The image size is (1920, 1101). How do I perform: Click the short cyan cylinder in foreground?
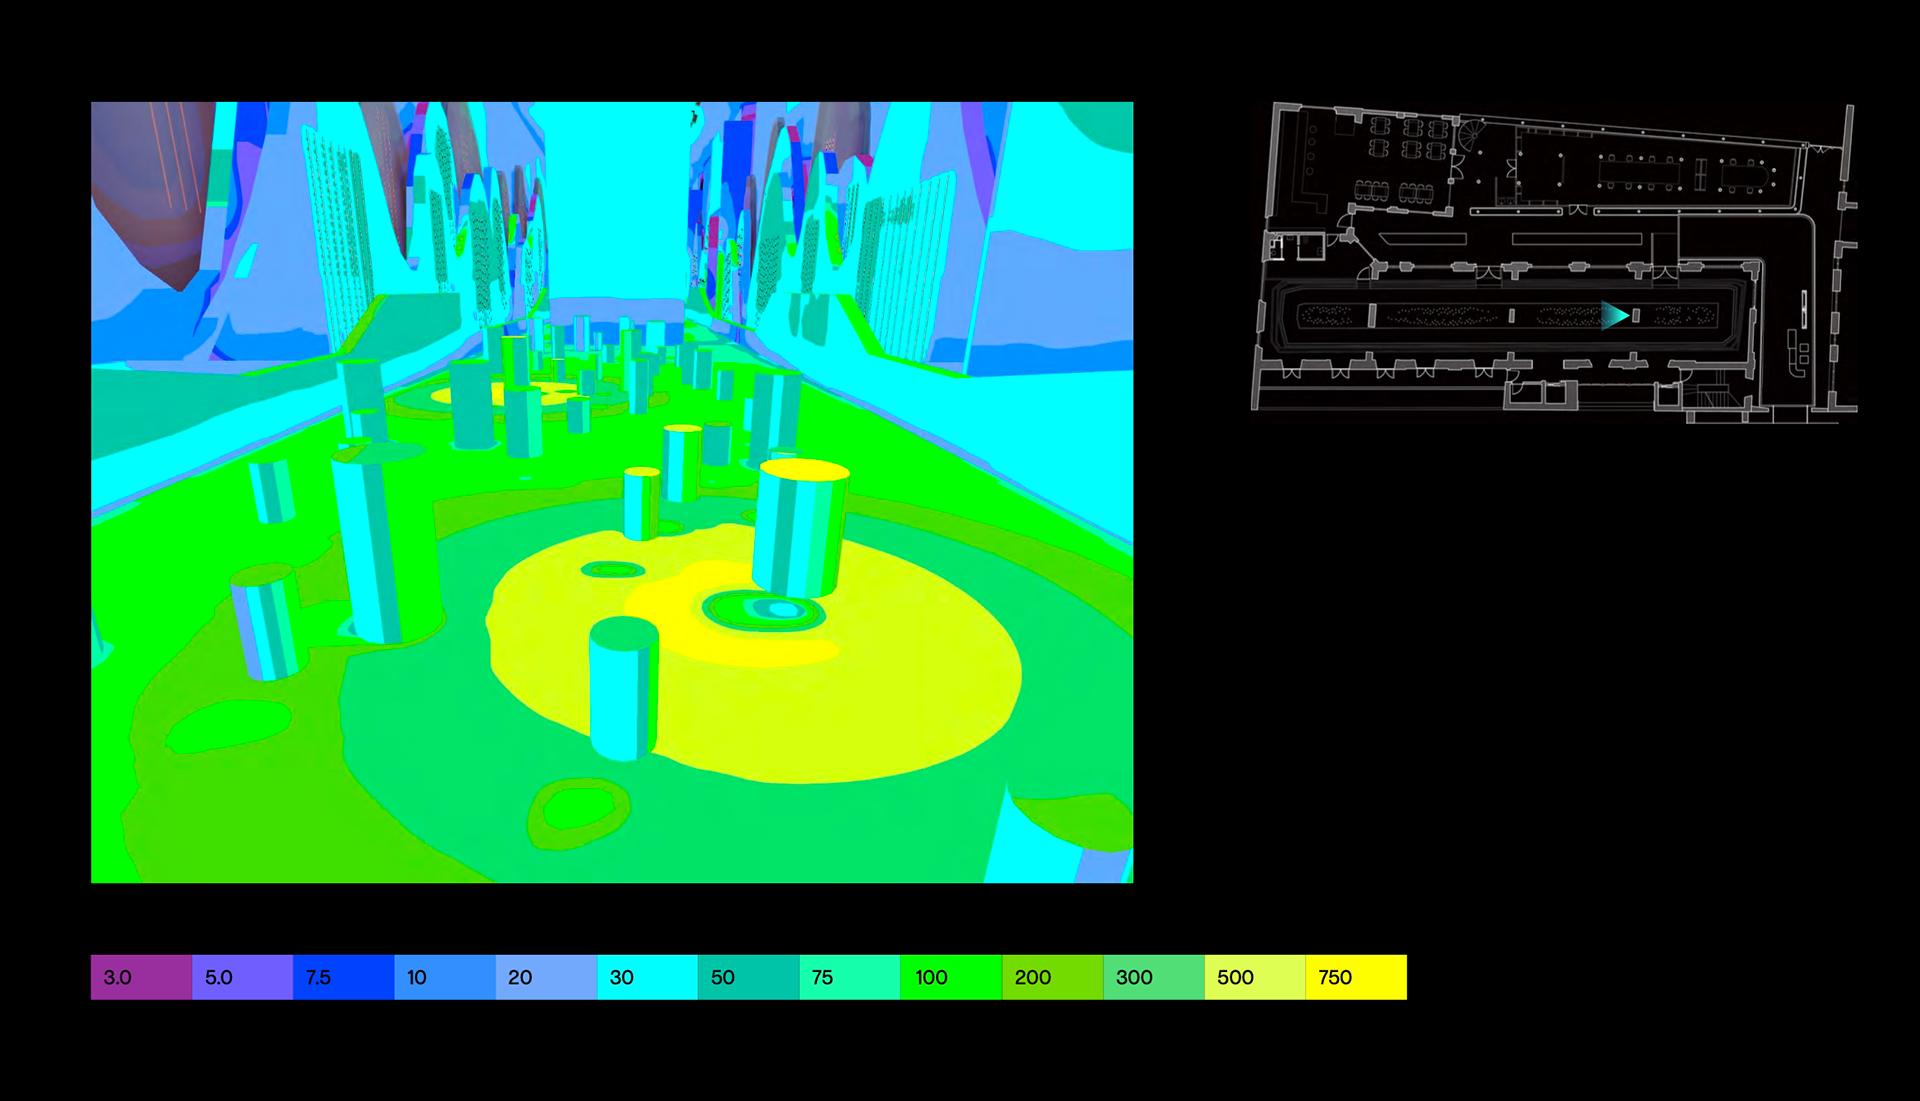(623, 688)
